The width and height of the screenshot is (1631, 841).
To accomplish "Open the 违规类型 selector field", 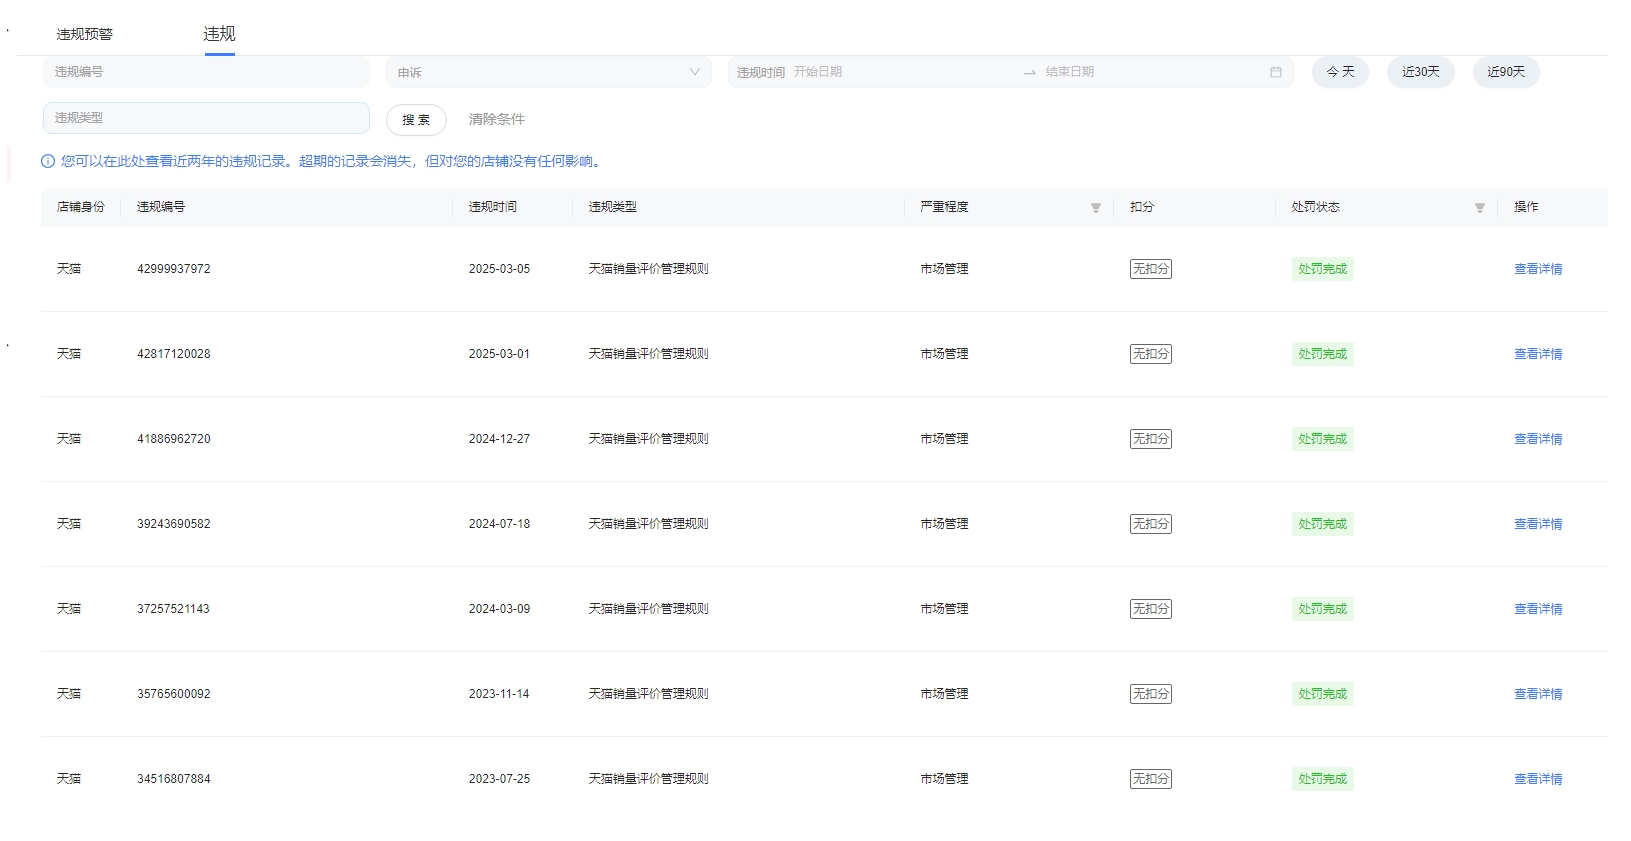I will (206, 118).
